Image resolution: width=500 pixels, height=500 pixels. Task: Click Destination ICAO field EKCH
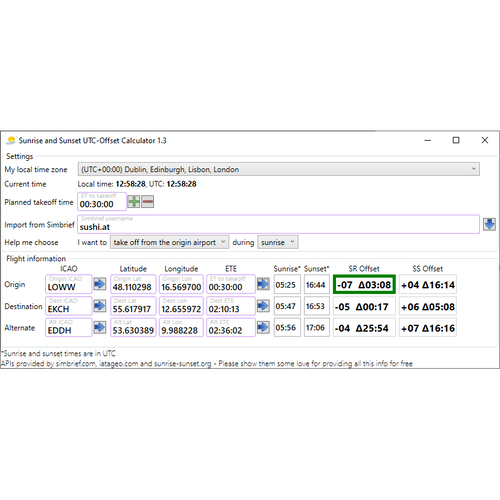[x=69, y=306]
